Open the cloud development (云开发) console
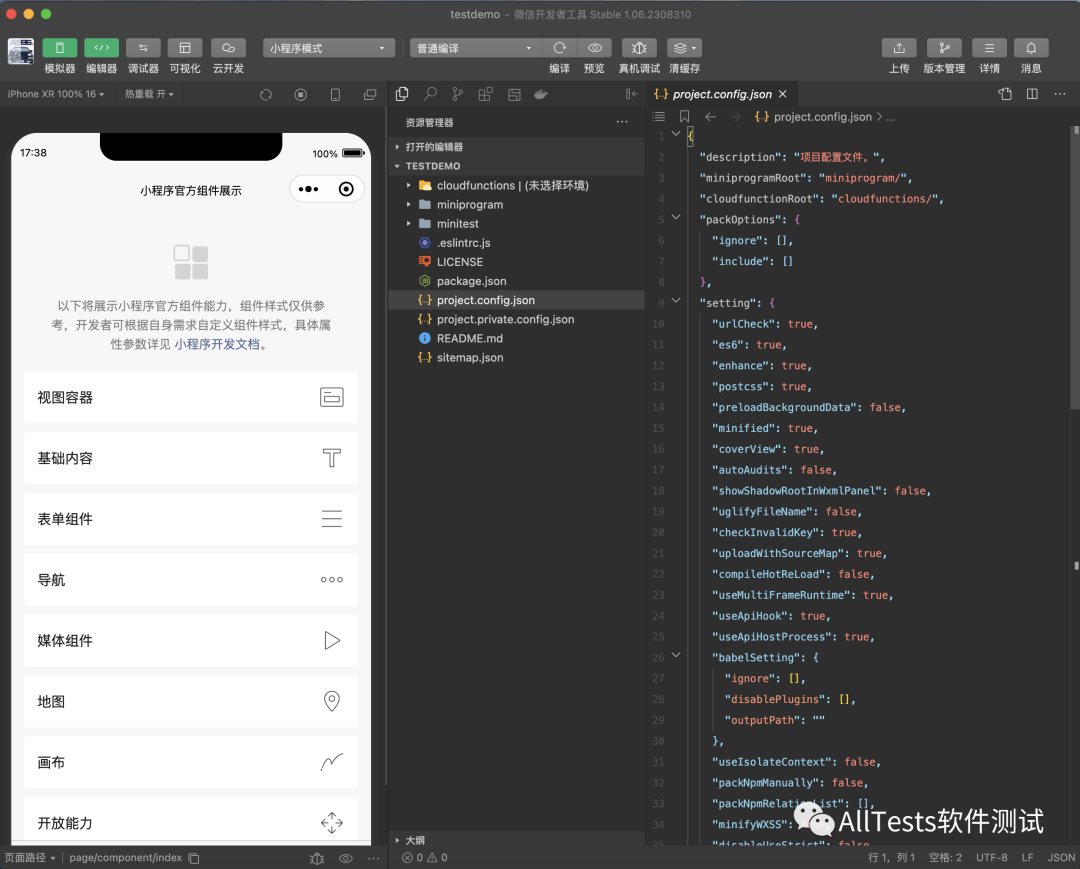This screenshot has width=1080, height=869. pyautogui.click(x=228, y=48)
